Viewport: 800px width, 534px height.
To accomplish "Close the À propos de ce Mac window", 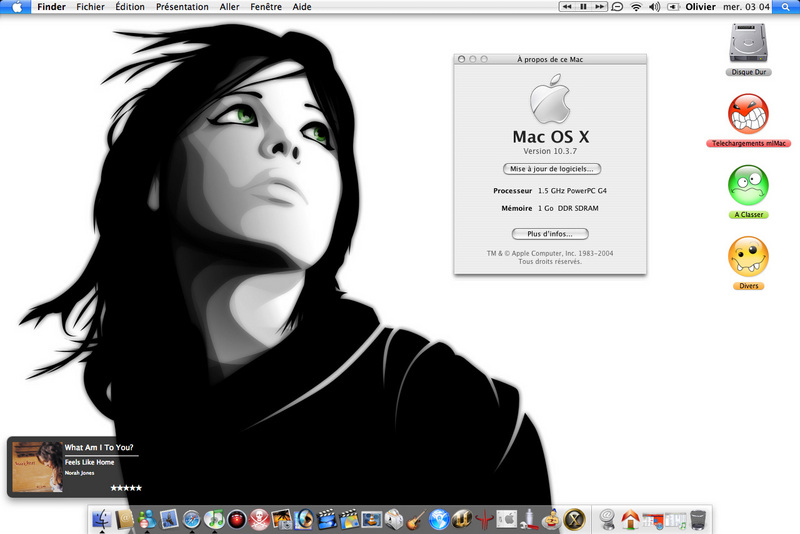I will click(x=461, y=59).
